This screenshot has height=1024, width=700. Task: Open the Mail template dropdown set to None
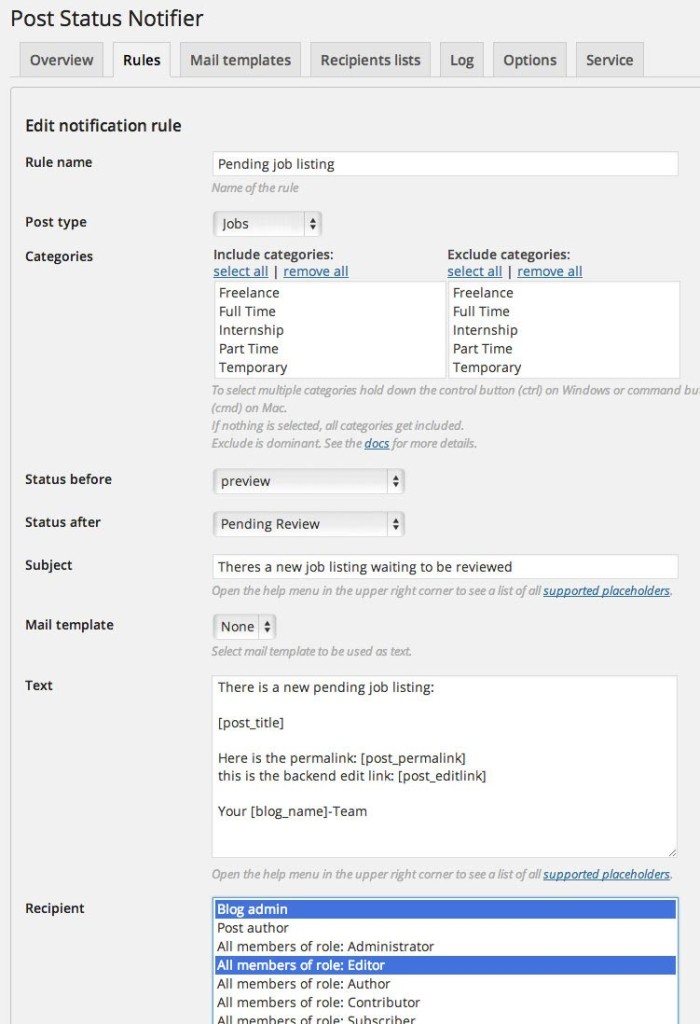click(243, 626)
